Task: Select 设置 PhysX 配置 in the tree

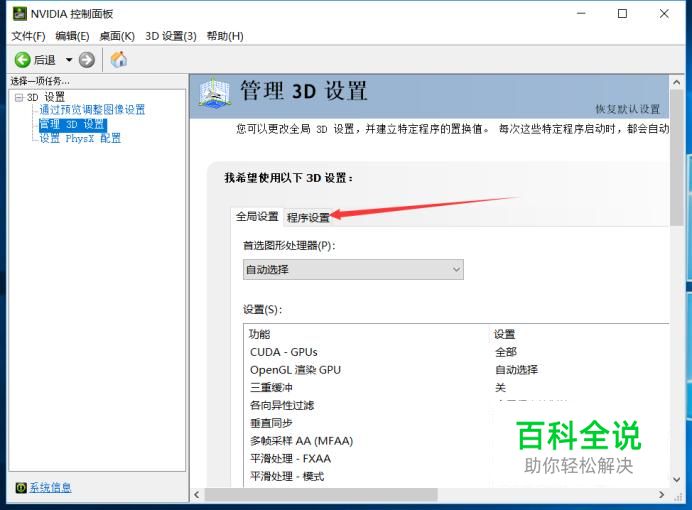Action: coord(80,139)
